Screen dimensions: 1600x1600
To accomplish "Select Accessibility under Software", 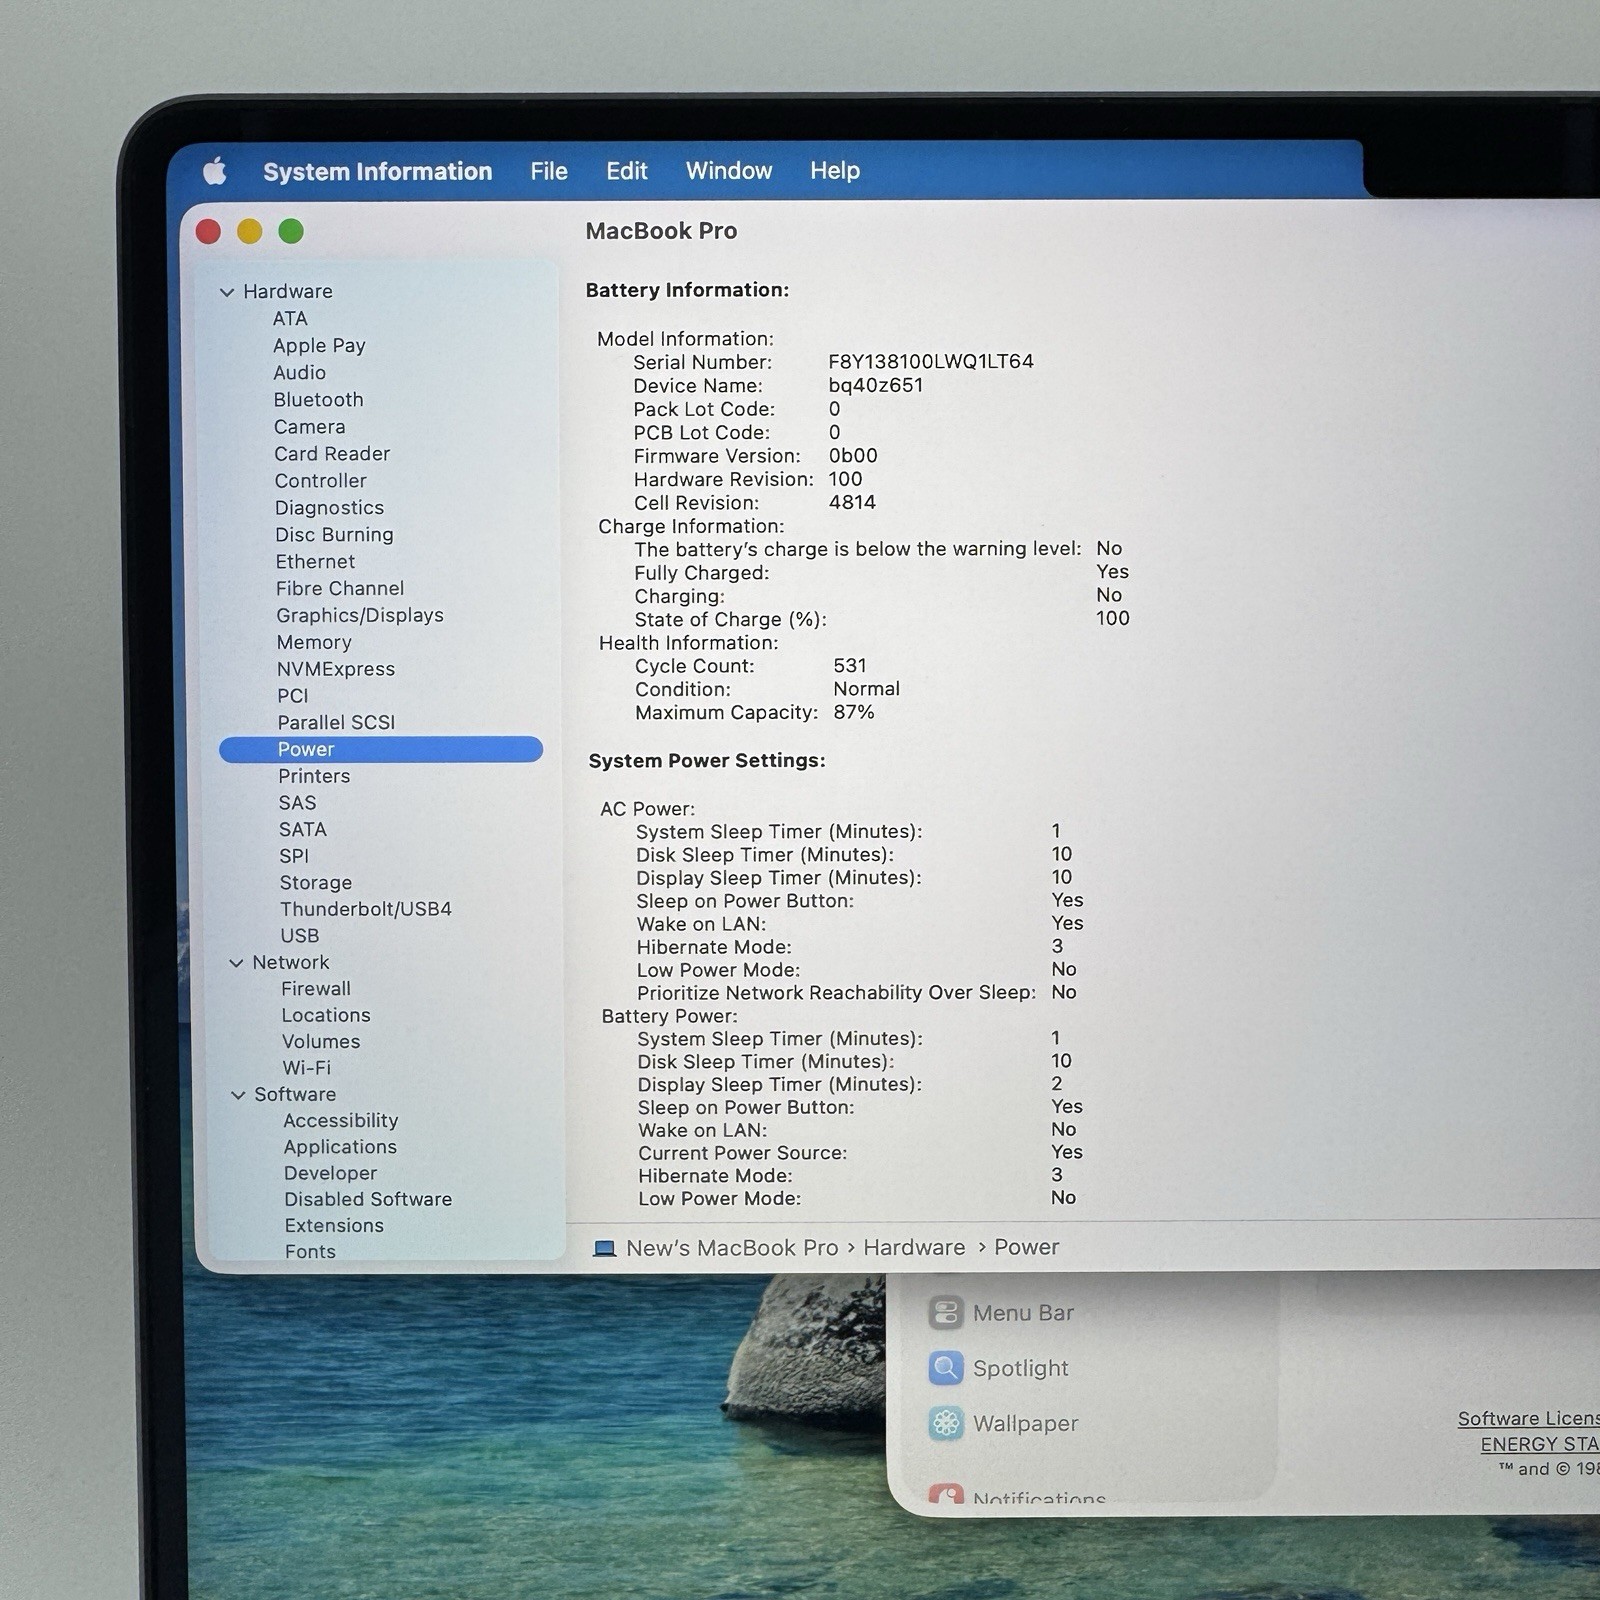I will (341, 1121).
